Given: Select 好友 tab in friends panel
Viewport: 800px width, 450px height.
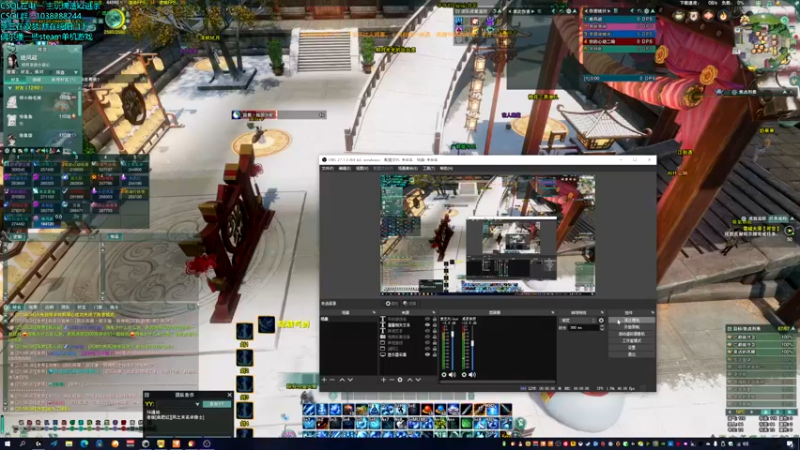Looking at the screenshot, I should point(15,80).
